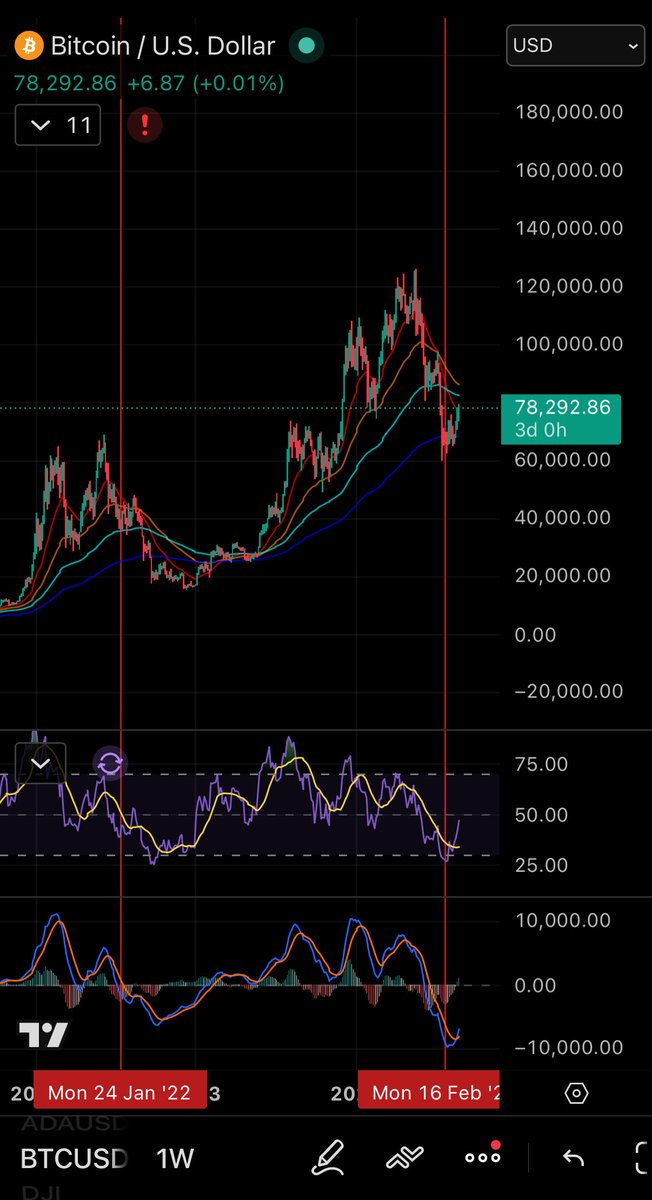652x1200 pixels.
Task: Click the 78,292.86 quote in the header
Action: (x=65, y=84)
